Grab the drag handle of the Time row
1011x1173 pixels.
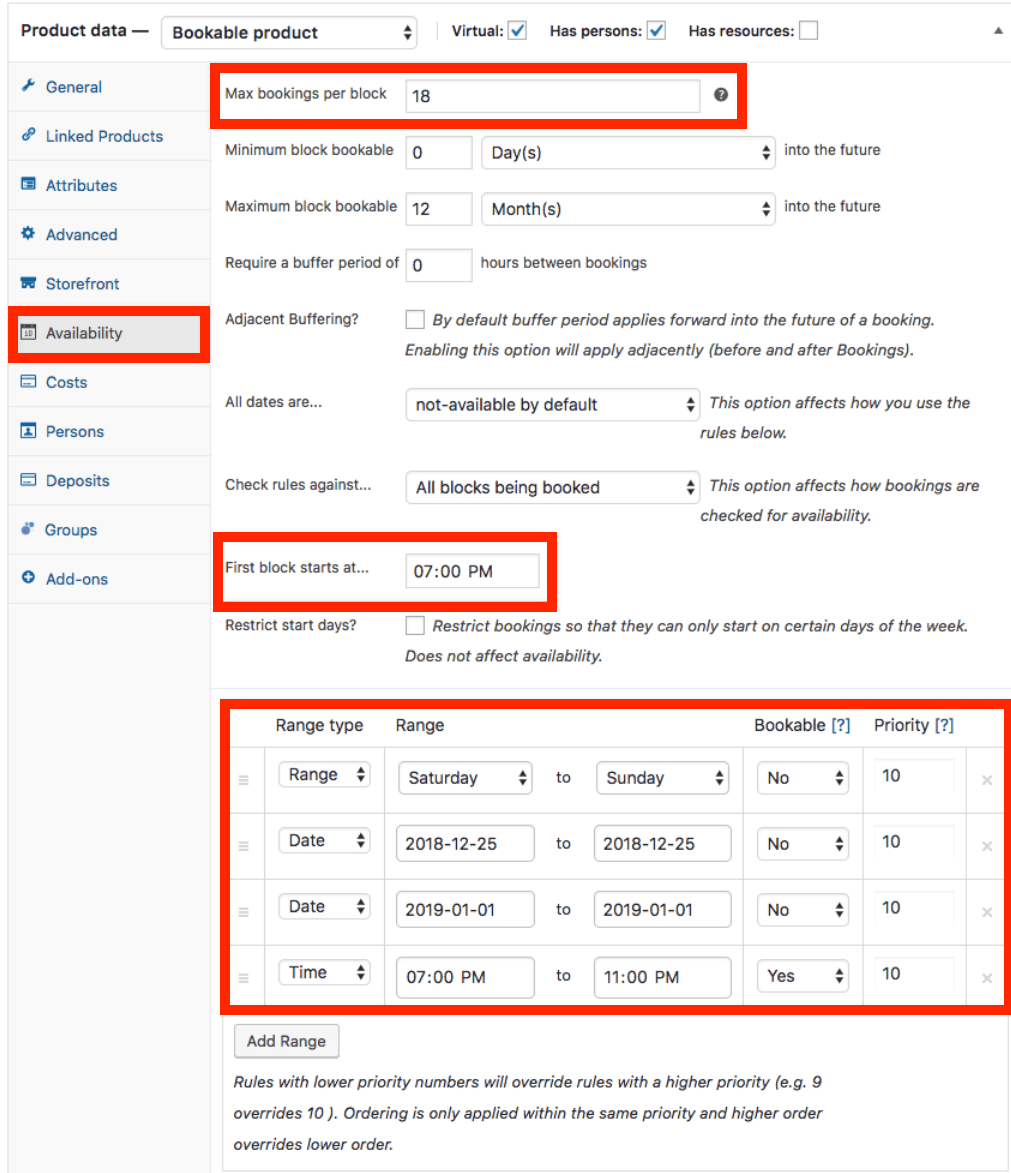(x=244, y=978)
